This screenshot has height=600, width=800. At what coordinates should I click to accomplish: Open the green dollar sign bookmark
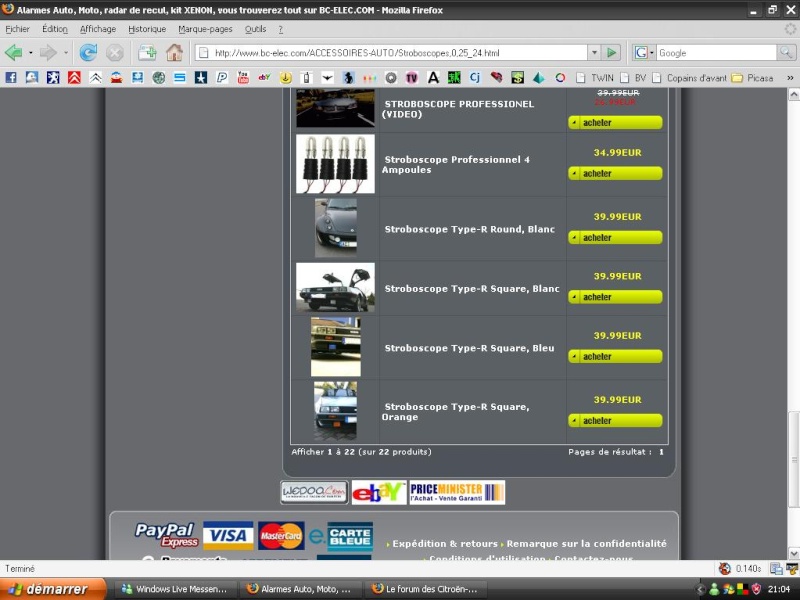pos(517,78)
